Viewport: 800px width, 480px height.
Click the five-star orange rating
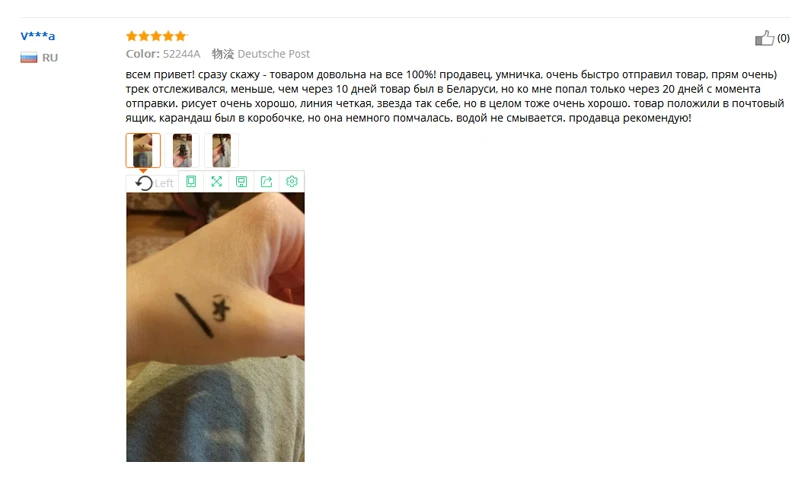coord(157,36)
